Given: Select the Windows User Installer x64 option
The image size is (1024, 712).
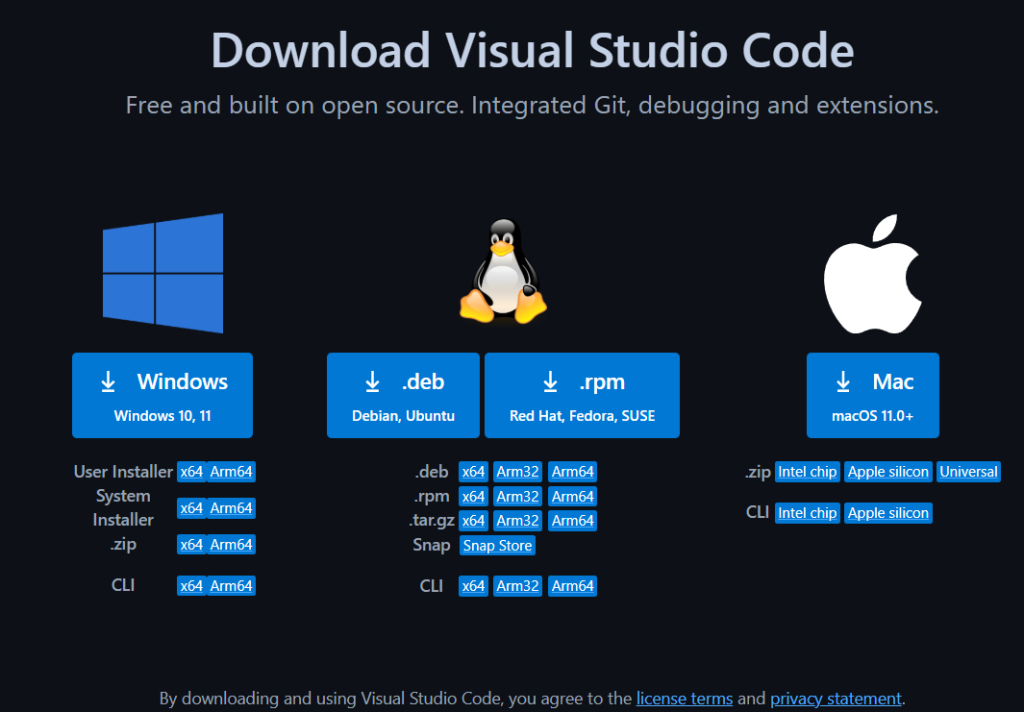Looking at the screenshot, I should (191, 472).
